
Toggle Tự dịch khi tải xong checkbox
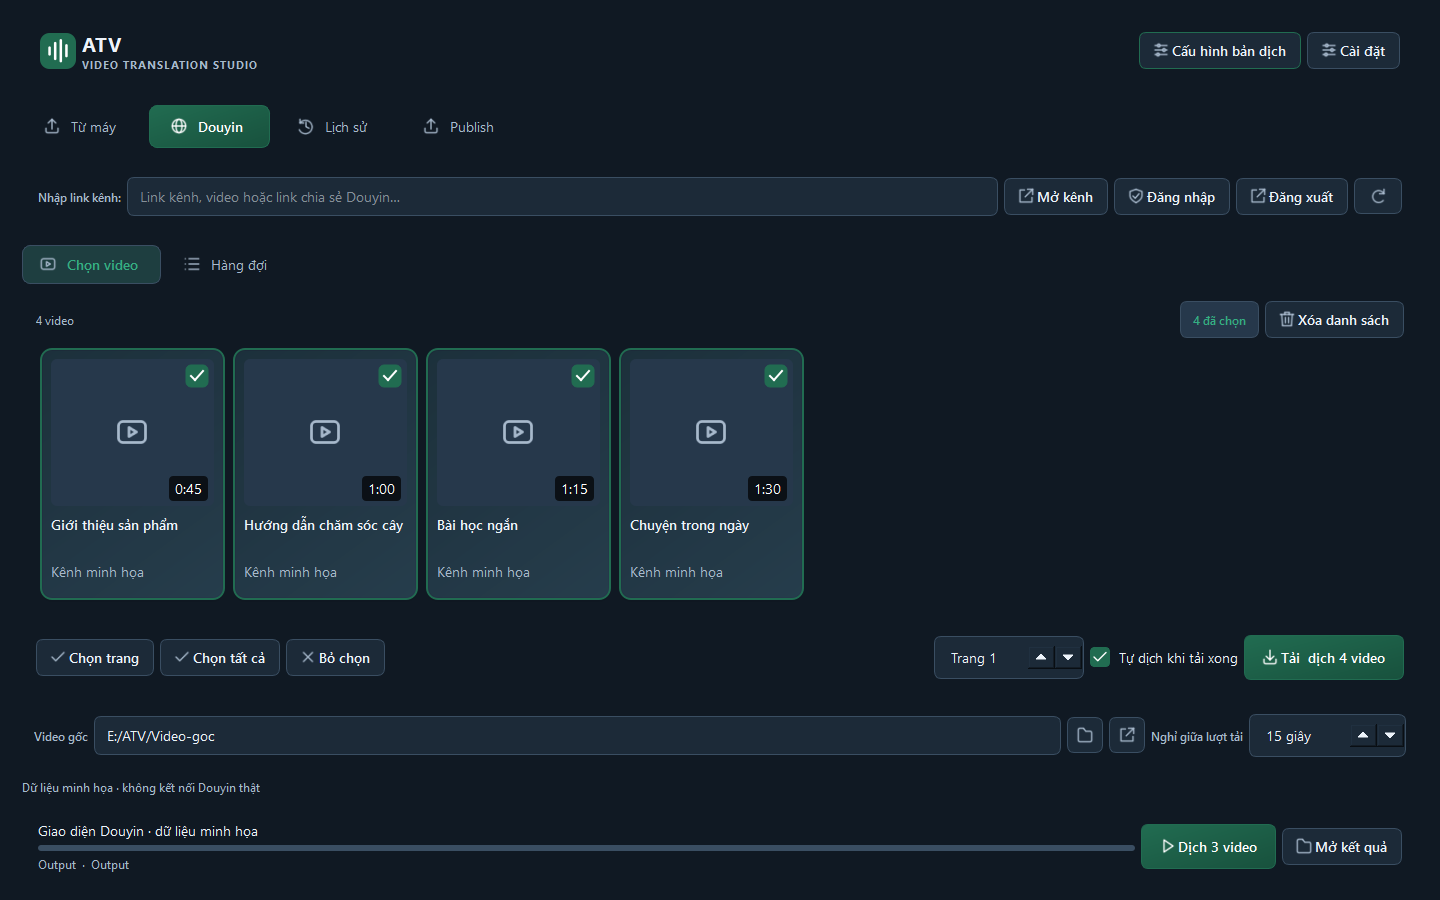point(1100,658)
